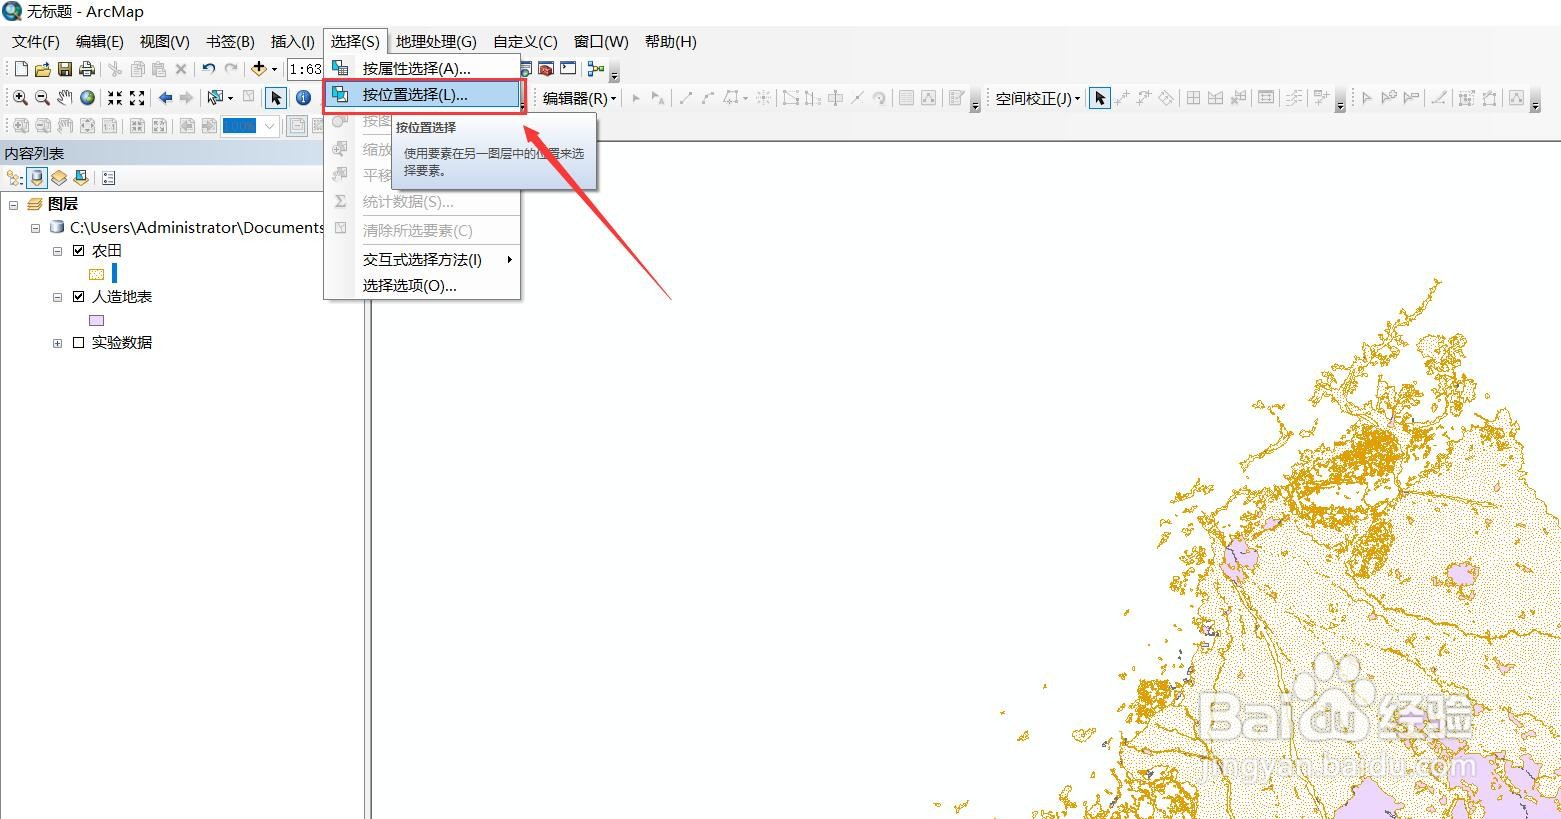Switch to List By Selection view
The height and width of the screenshot is (819, 1561).
[x=81, y=178]
